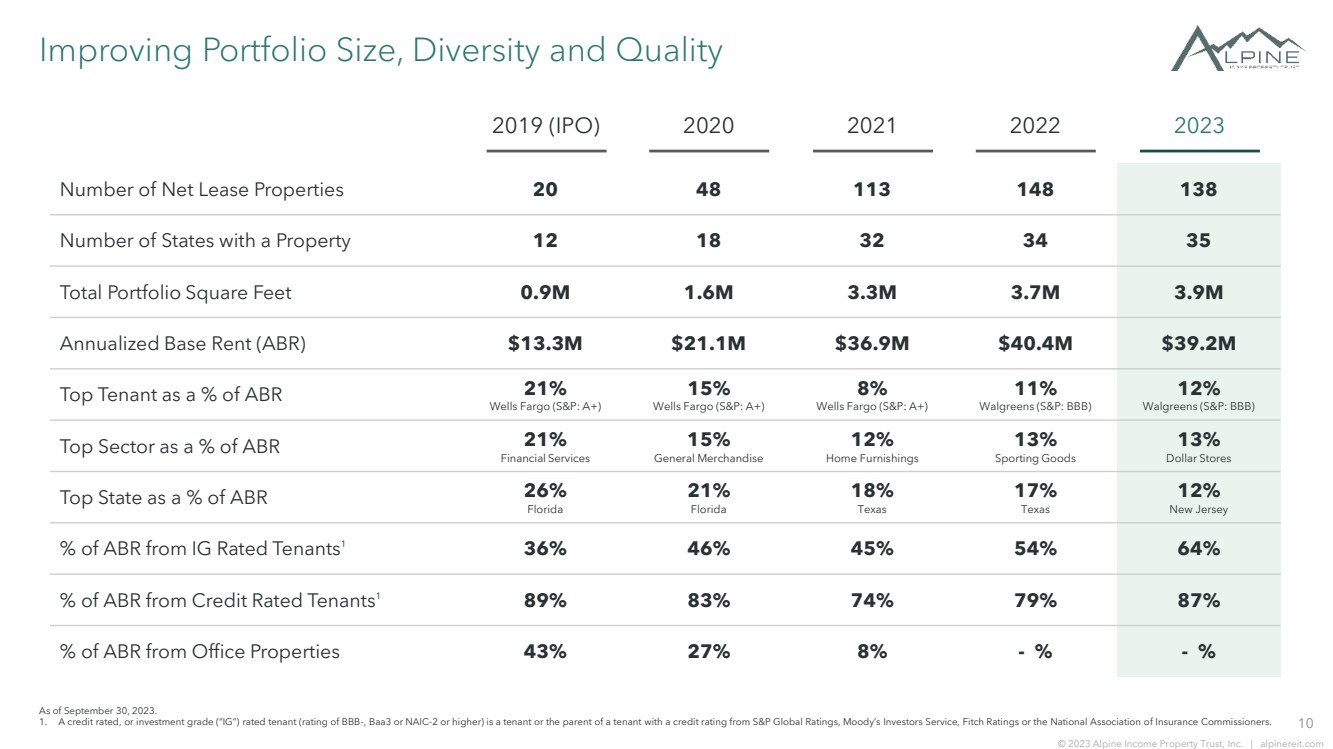
Task: Click the 2021 square feet value "3.3M"
Action: (x=872, y=293)
